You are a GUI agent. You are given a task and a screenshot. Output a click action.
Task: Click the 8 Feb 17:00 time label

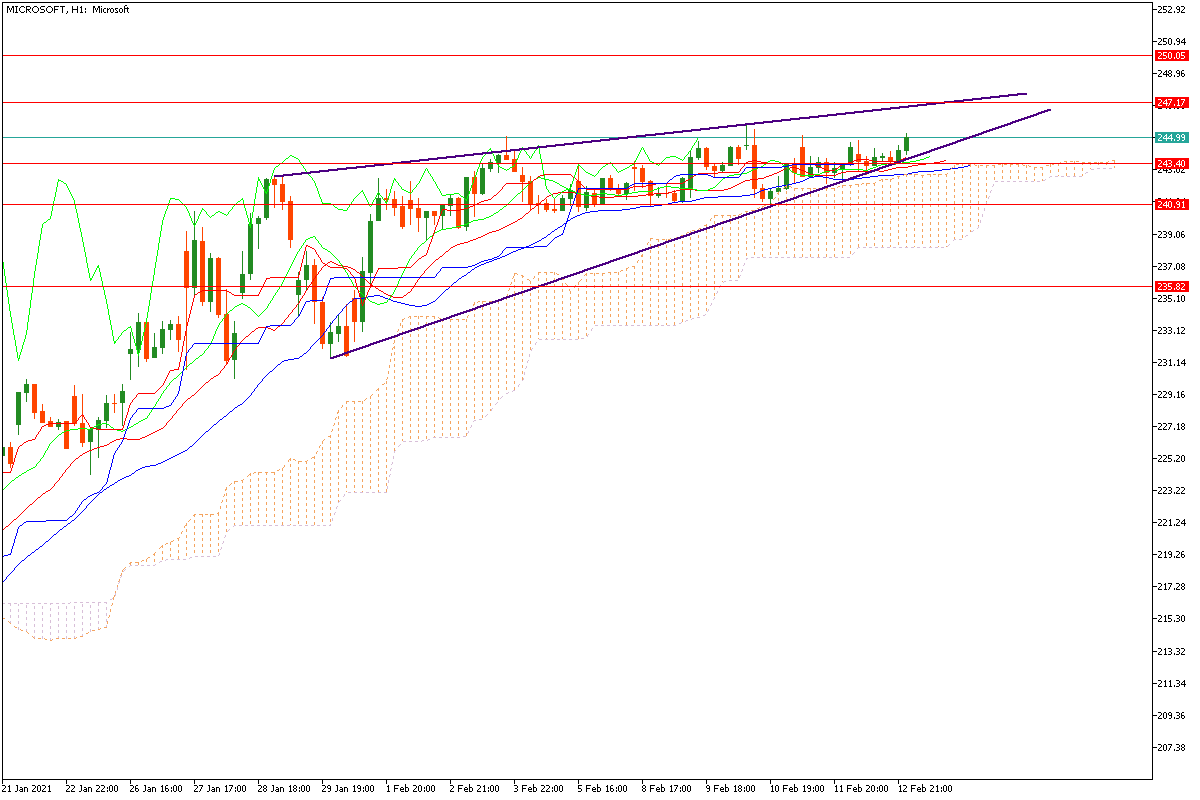click(668, 788)
